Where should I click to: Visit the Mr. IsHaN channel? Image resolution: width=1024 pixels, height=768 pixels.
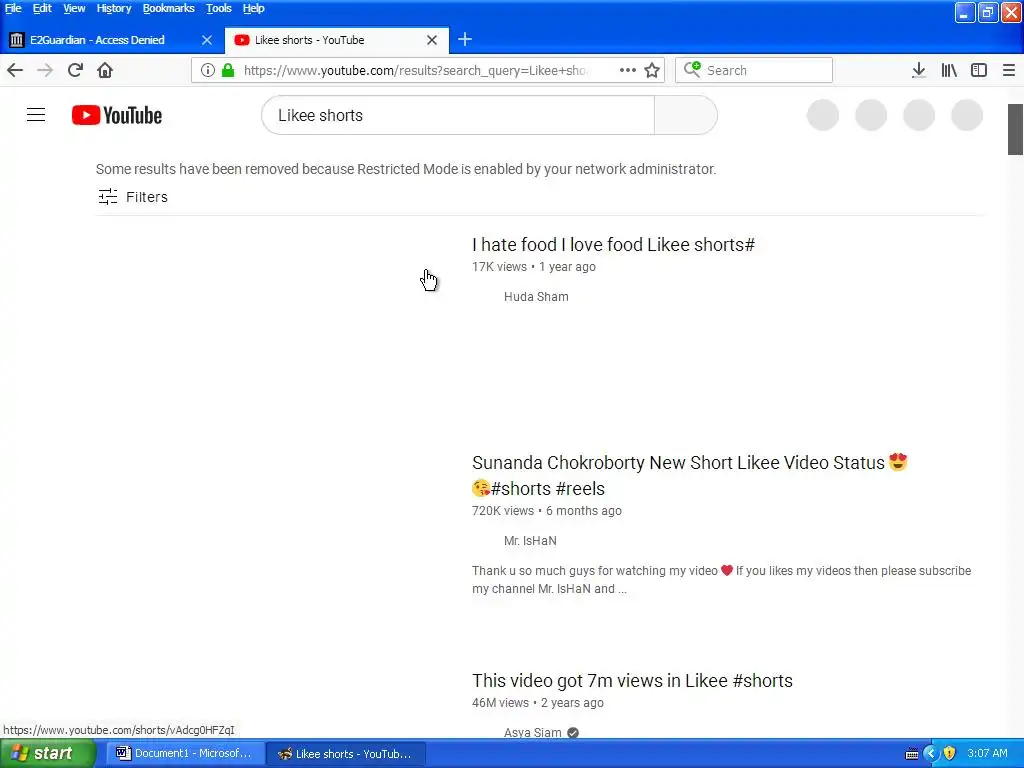coord(530,541)
